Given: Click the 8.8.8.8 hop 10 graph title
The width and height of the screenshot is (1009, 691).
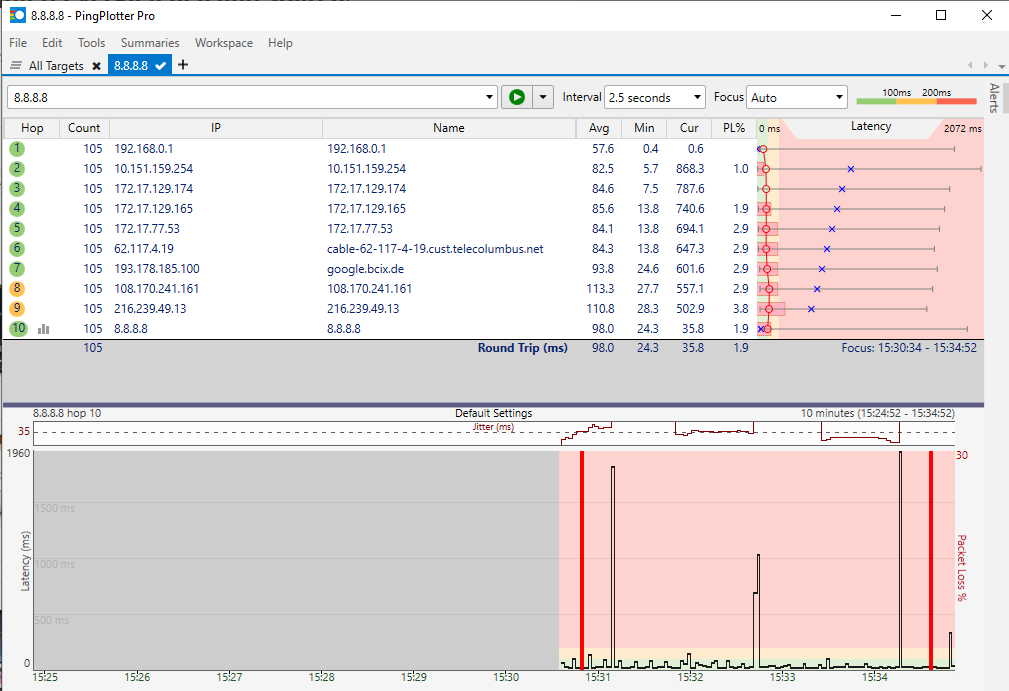Looking at the screenshot, I should tap(67, 413).
